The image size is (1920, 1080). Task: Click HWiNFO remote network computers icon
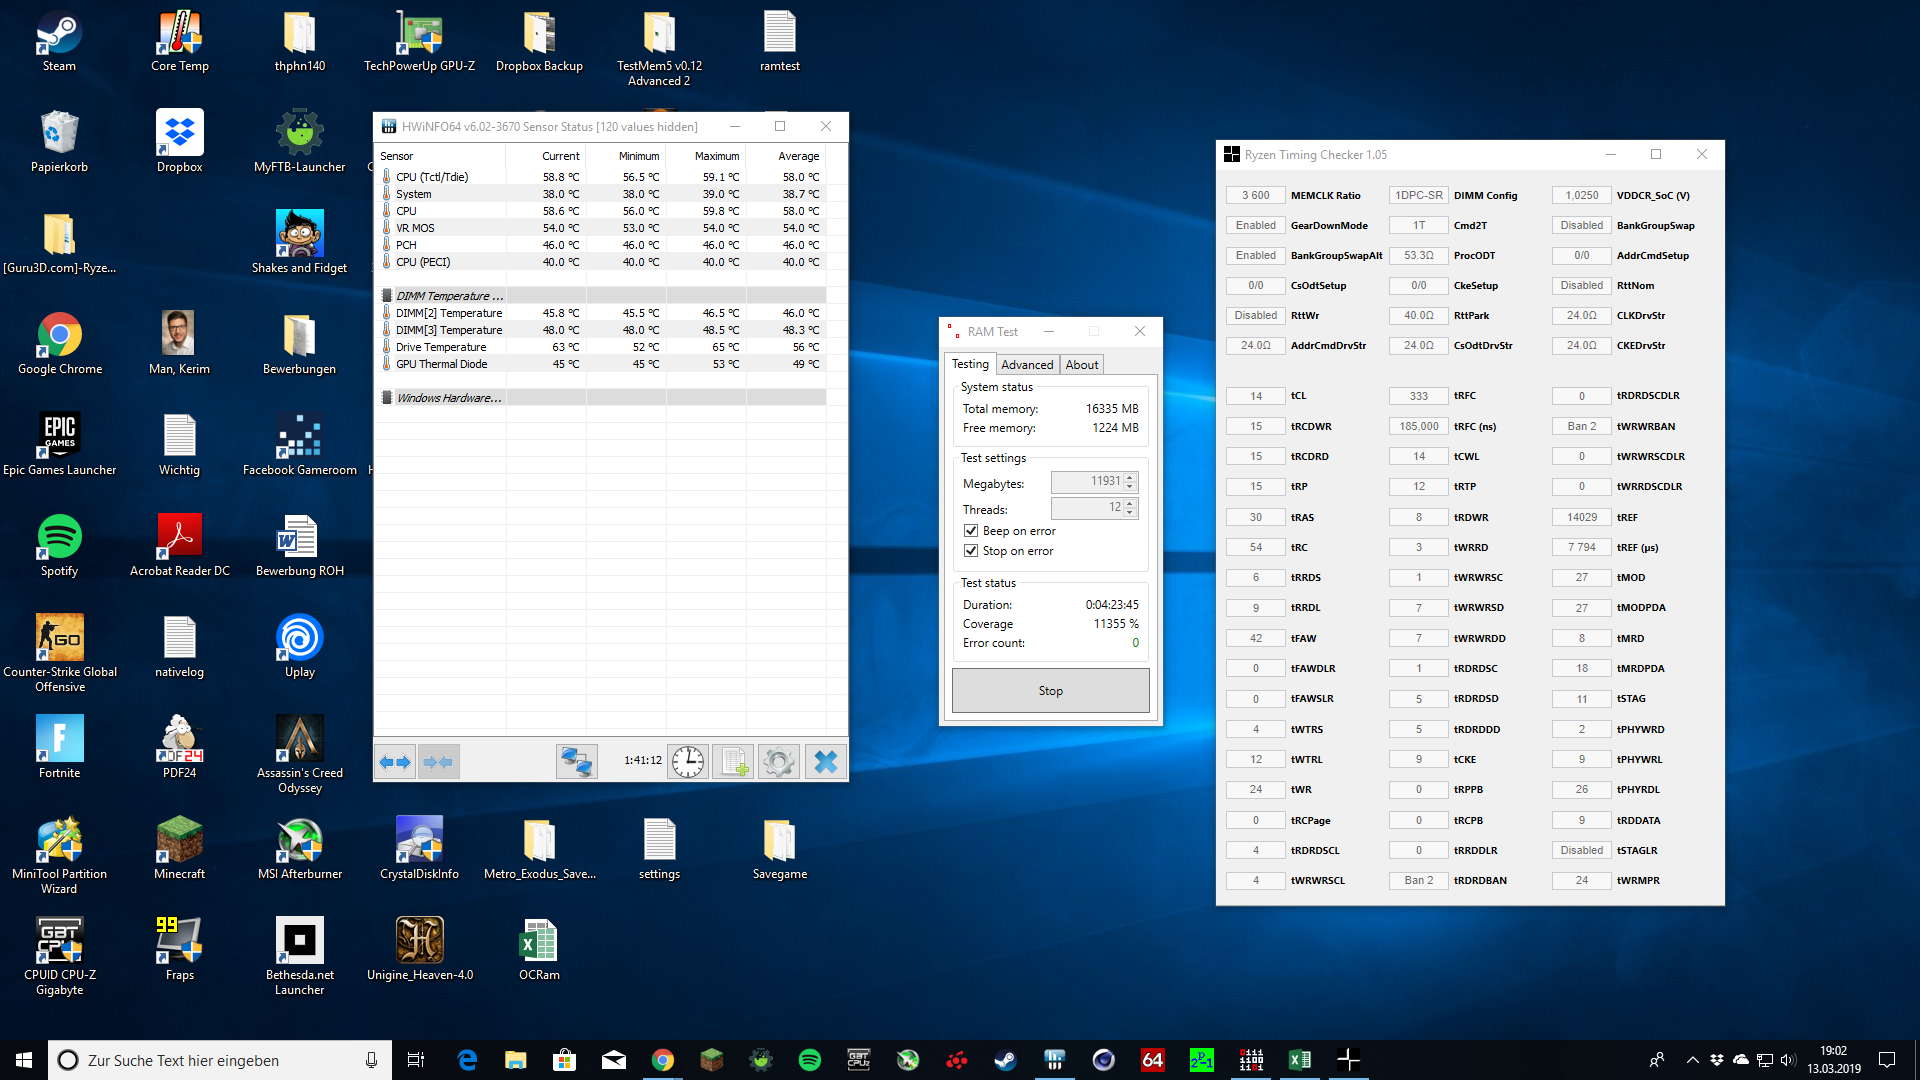coord(577,762)
